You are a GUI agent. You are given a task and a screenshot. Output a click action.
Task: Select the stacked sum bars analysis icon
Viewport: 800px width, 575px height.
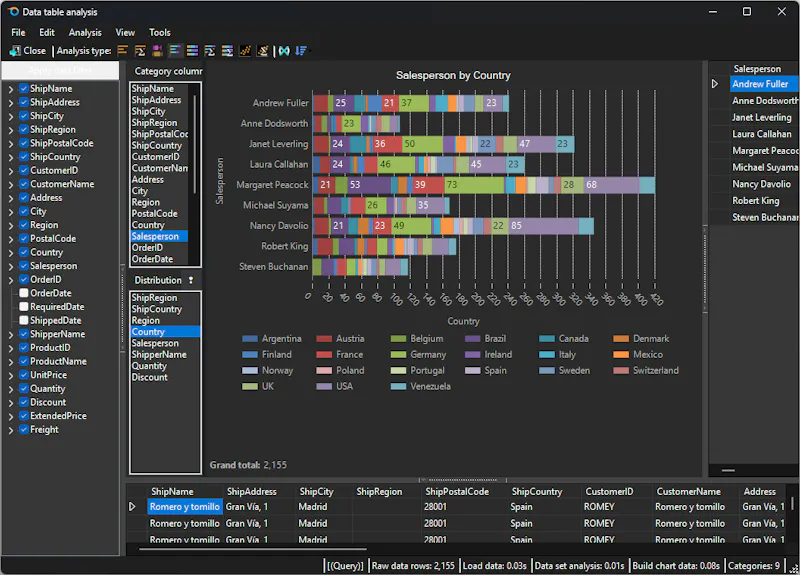tap(227, 51)
